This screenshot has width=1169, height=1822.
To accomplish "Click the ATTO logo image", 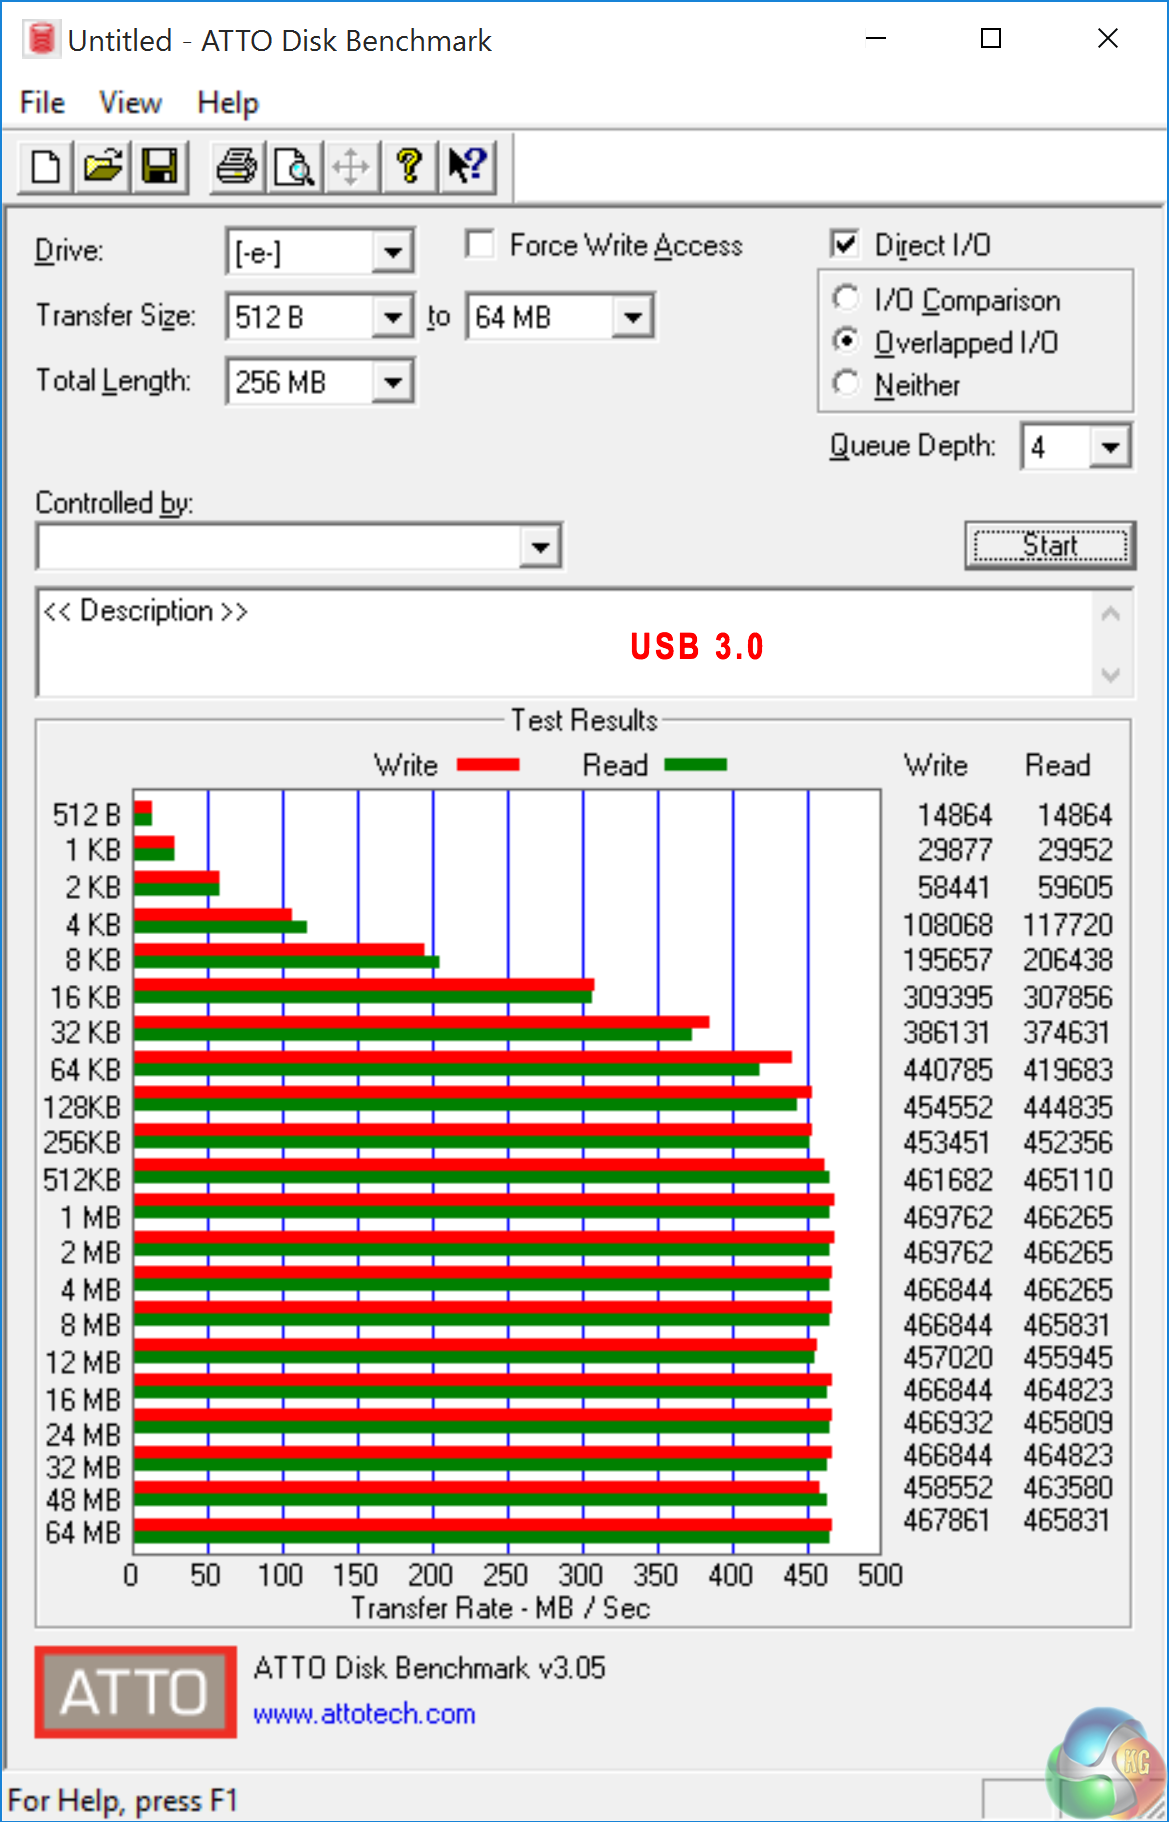I will pos(136,1692).
